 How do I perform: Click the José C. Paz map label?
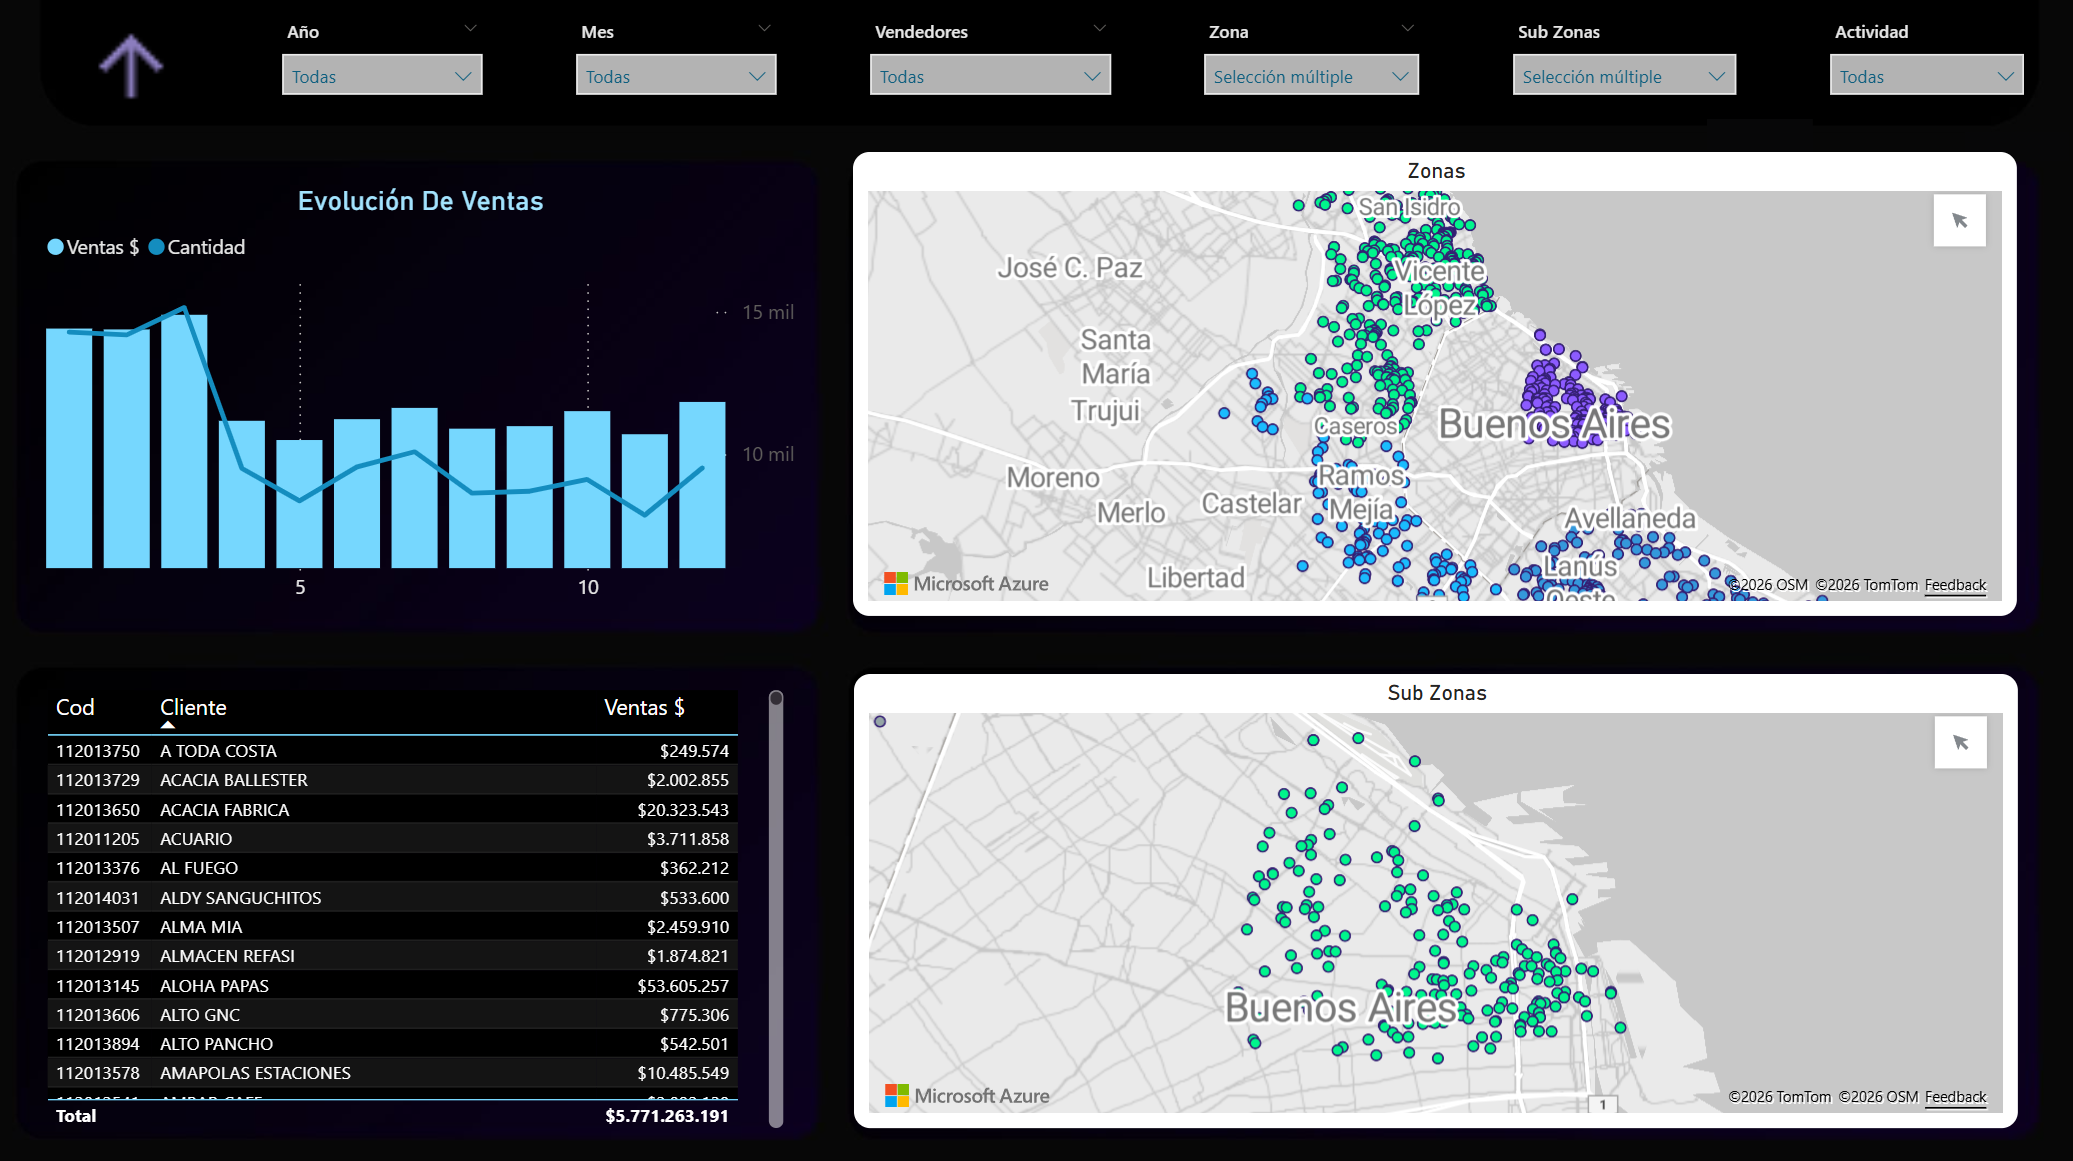1069,268
